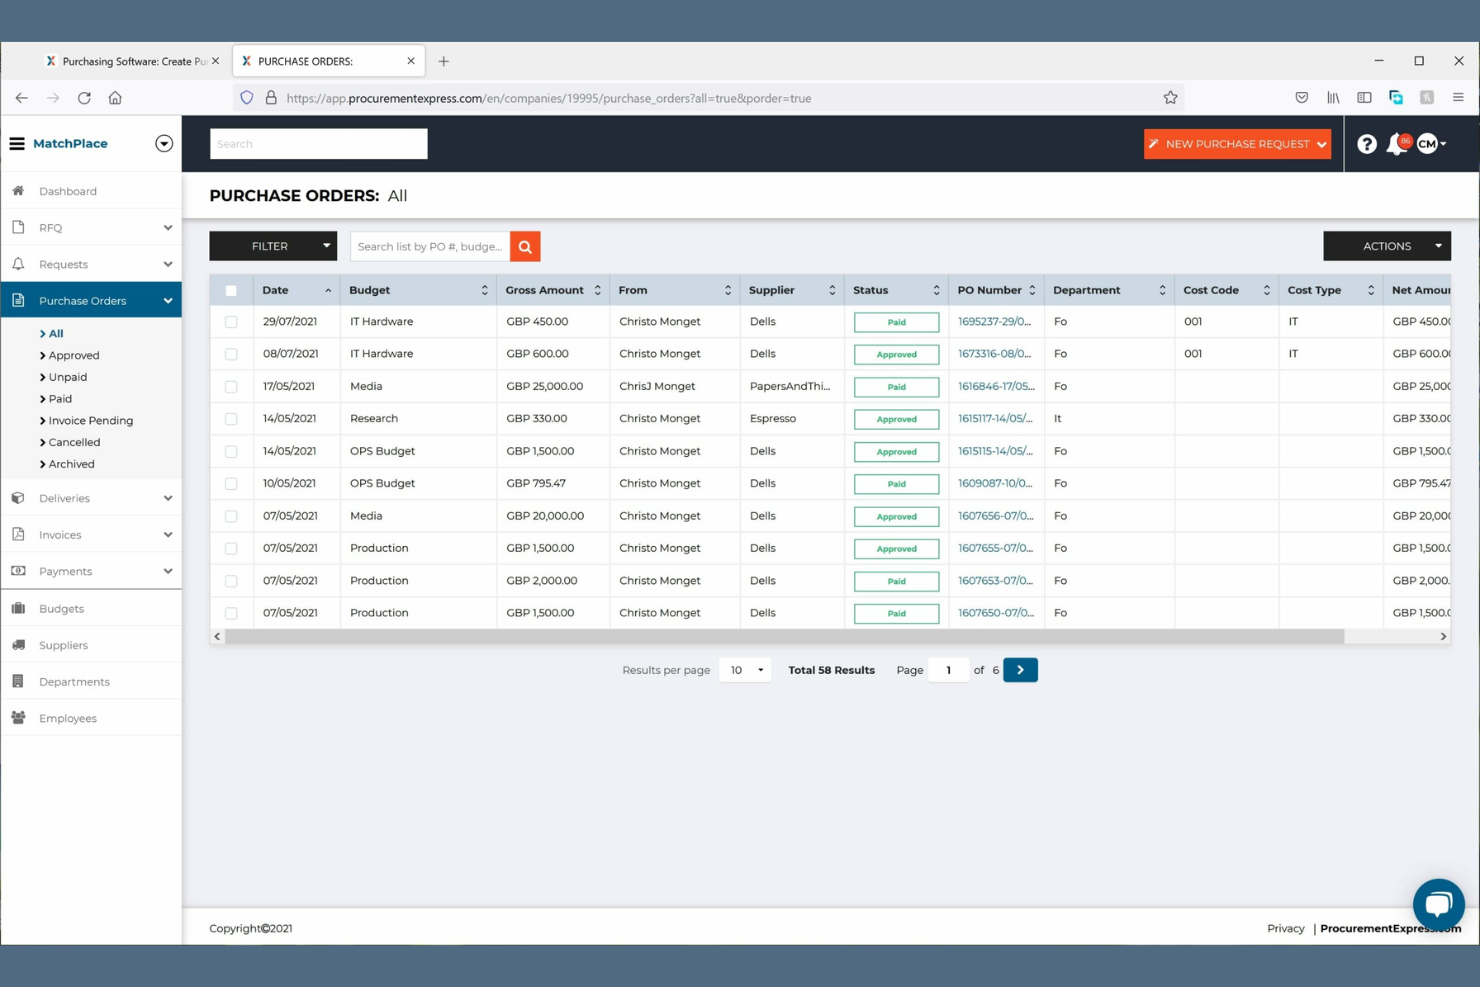
Task: Open PO number 1616846-17/05...
Action: (996, 386)
